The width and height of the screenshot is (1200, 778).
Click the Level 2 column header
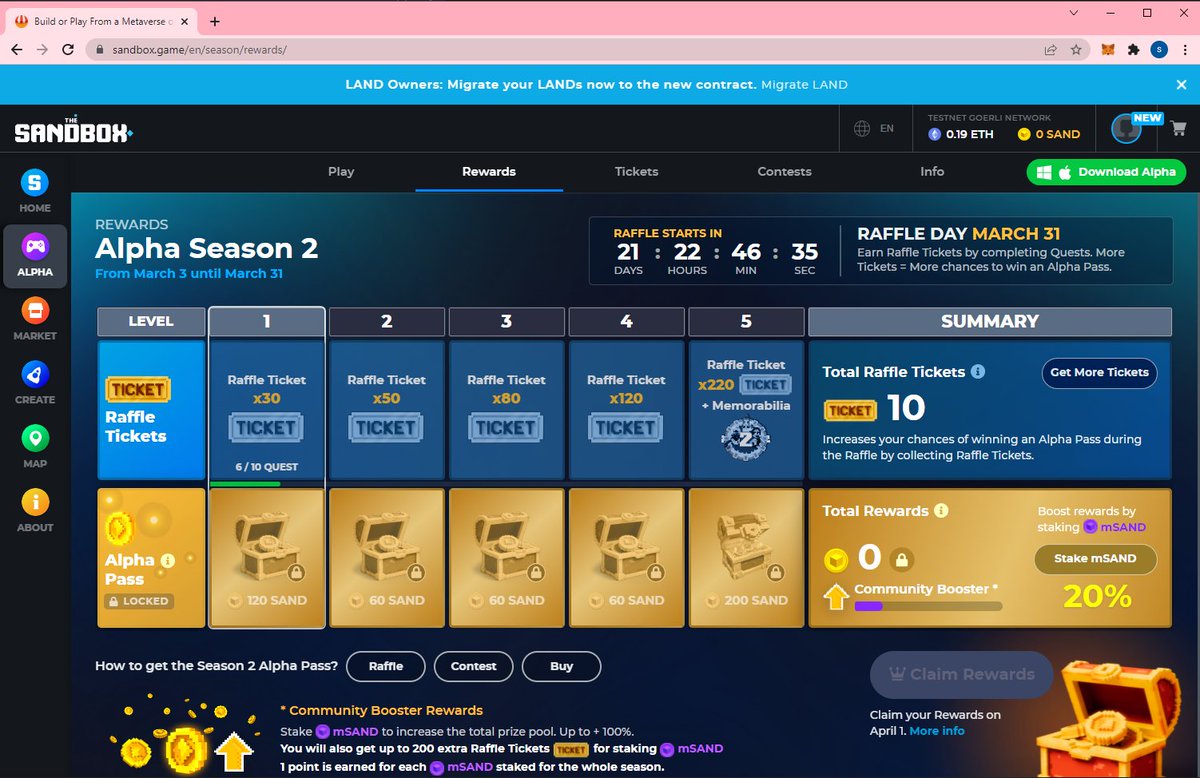click(387, 321)
